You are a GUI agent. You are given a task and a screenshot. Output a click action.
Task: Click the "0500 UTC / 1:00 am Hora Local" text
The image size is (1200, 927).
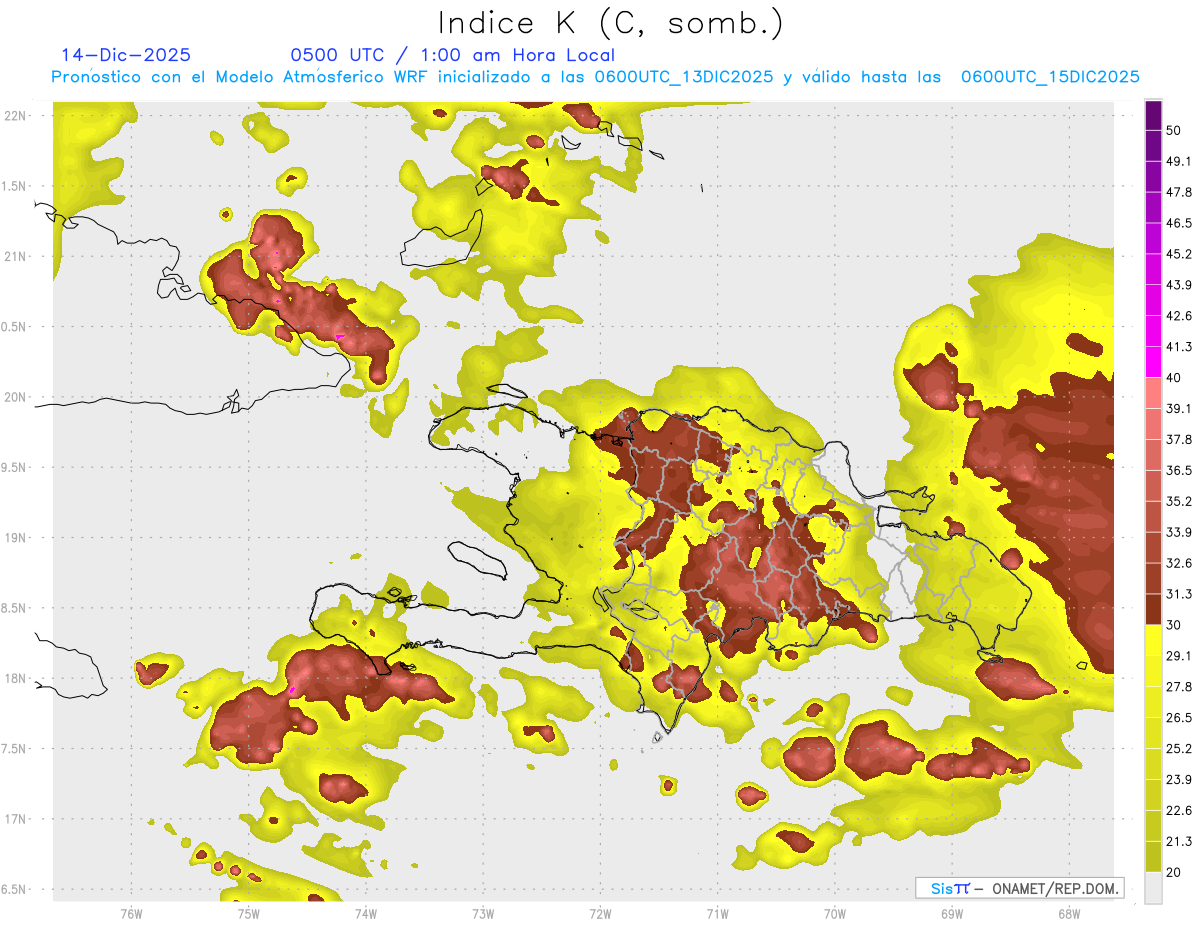[x=452, y=55]
